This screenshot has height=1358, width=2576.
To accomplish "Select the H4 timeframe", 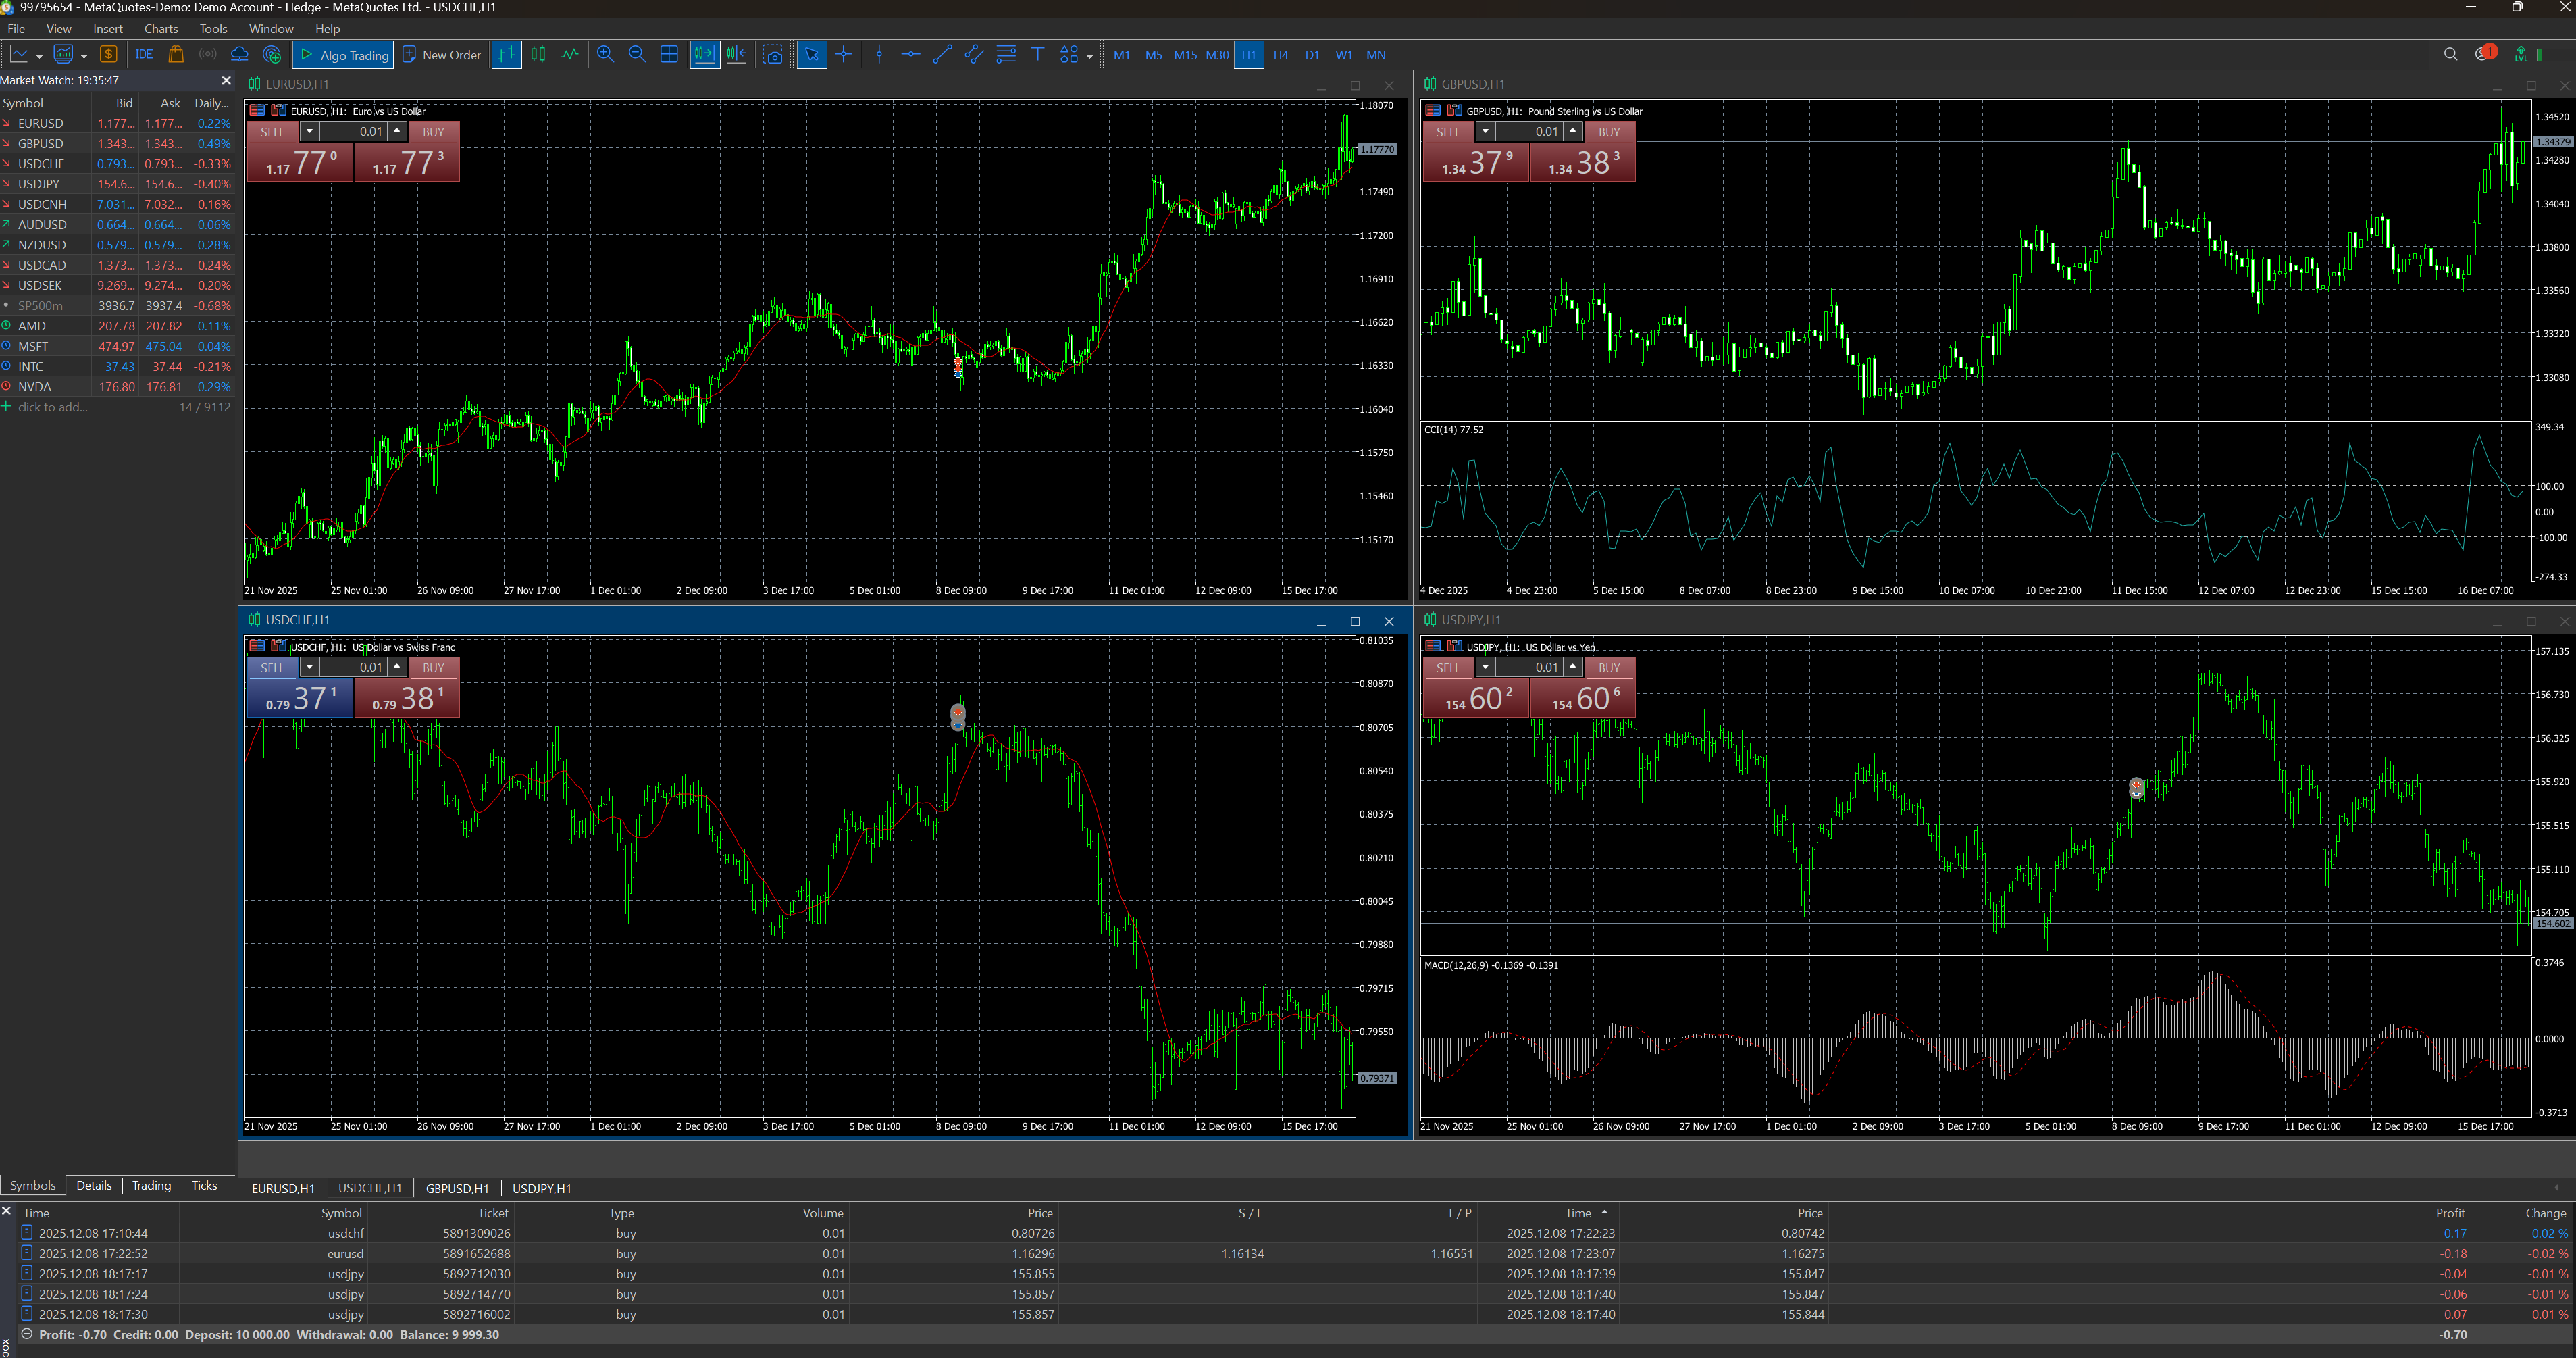I will pyautogui.click(x=1280, y=55).
